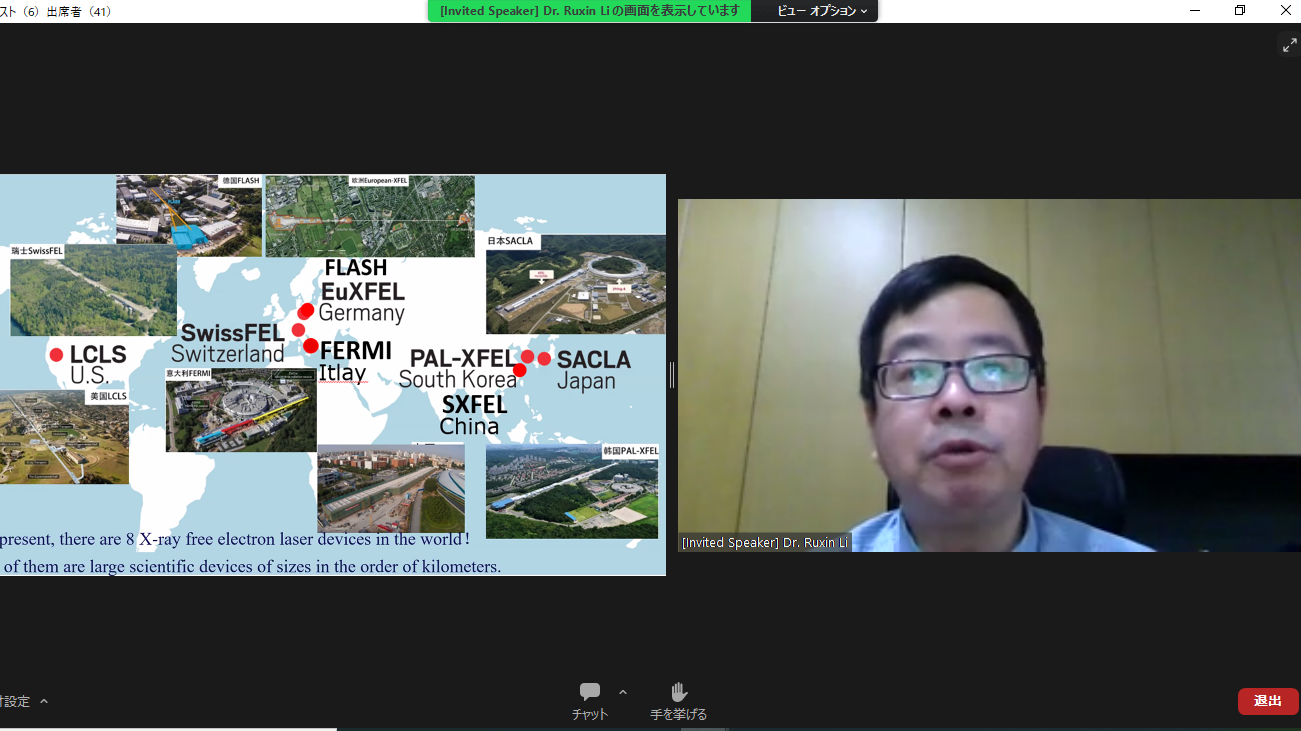
Task: Click the 韩国PAL-XFEL aerial photo
Action: pos(572,491)
